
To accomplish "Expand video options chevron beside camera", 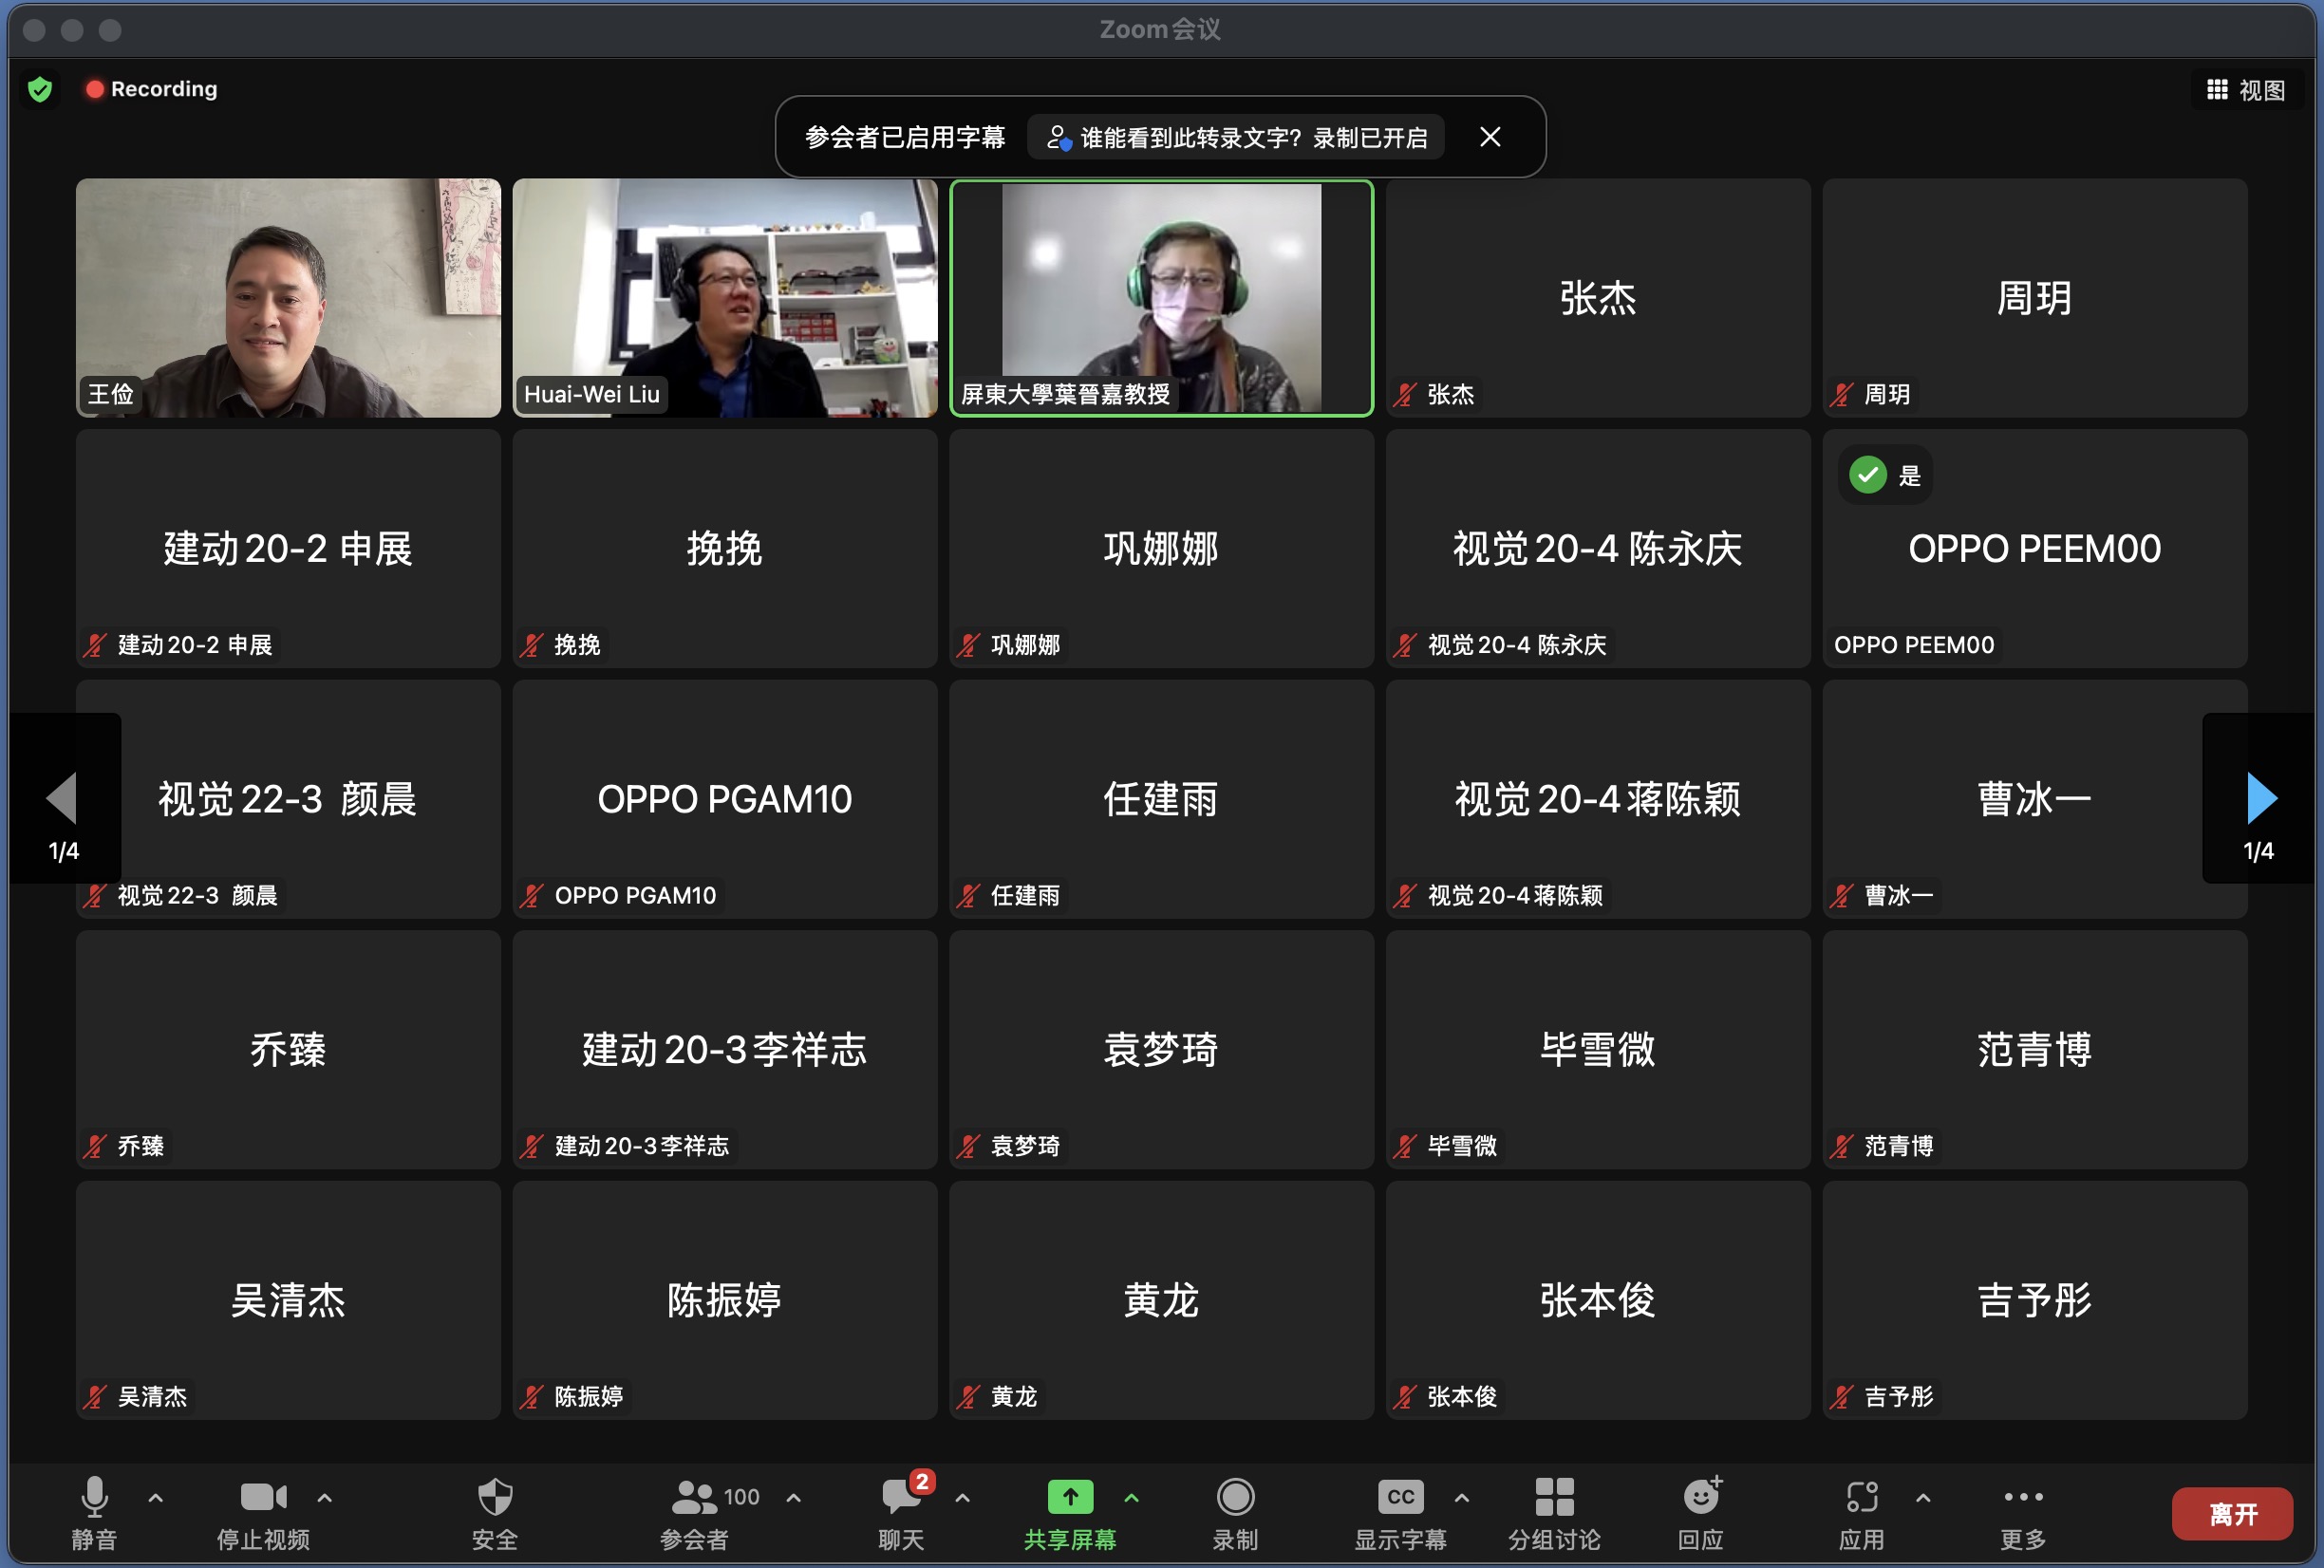I will click(325, 1498).
